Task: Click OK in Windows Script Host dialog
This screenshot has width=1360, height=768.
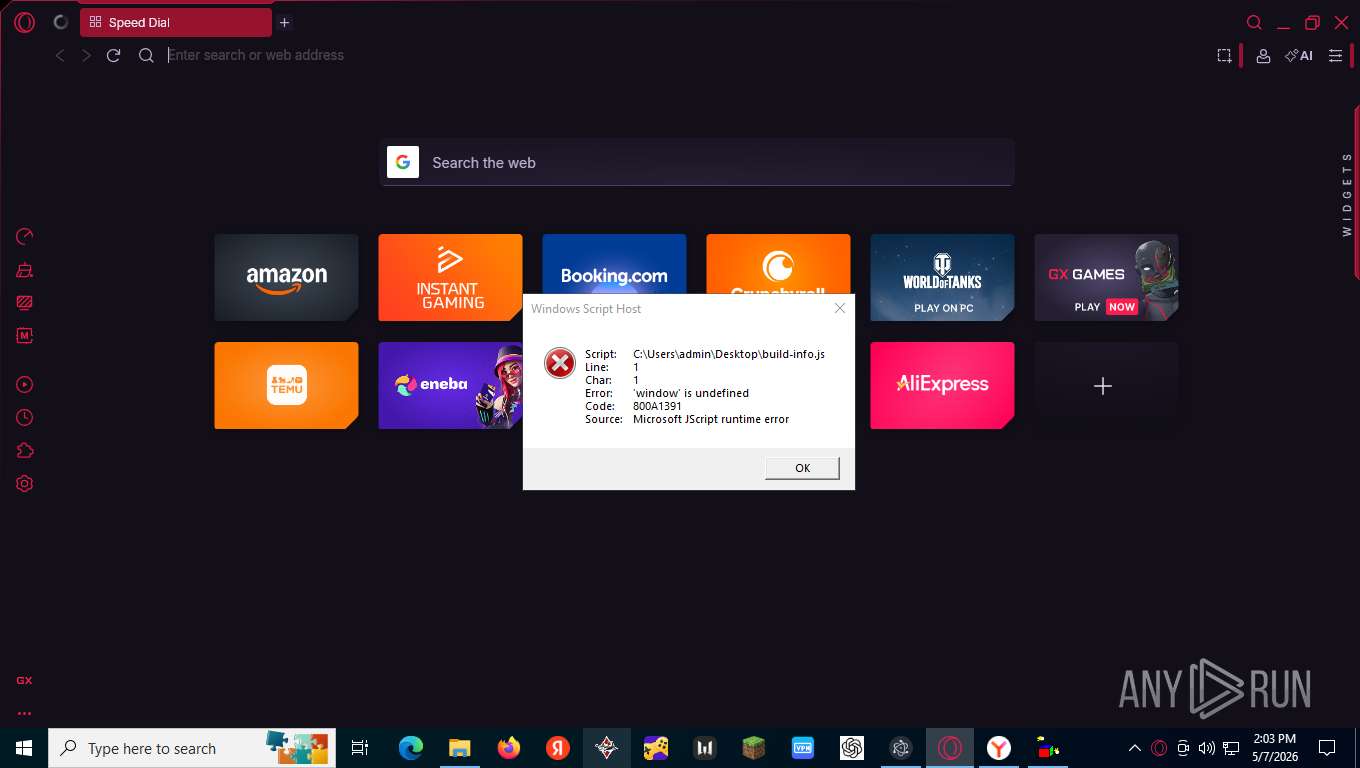Action: coord(802,468)
